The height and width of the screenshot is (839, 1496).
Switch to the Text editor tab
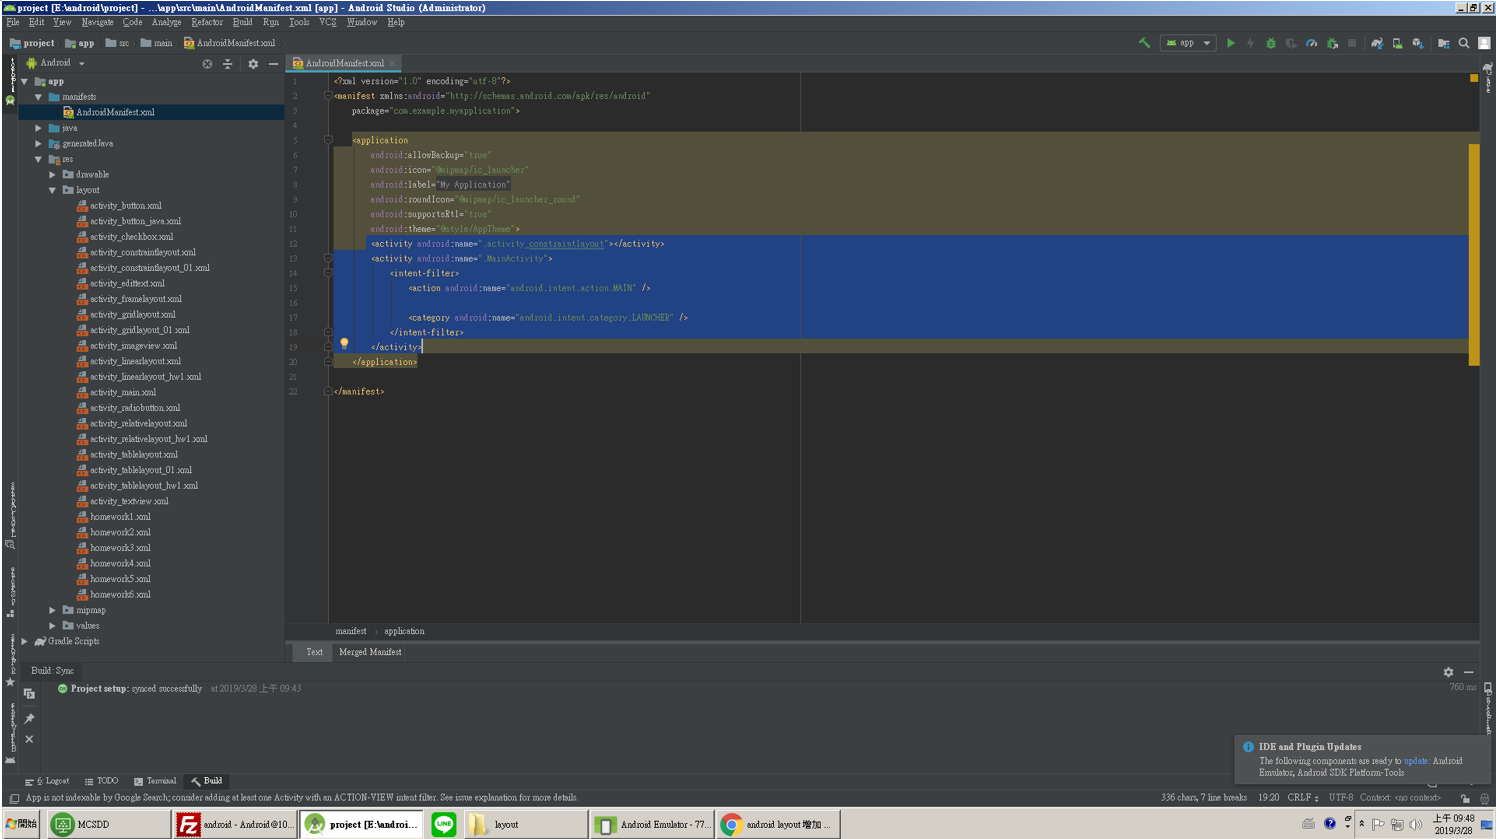(314, 652)
